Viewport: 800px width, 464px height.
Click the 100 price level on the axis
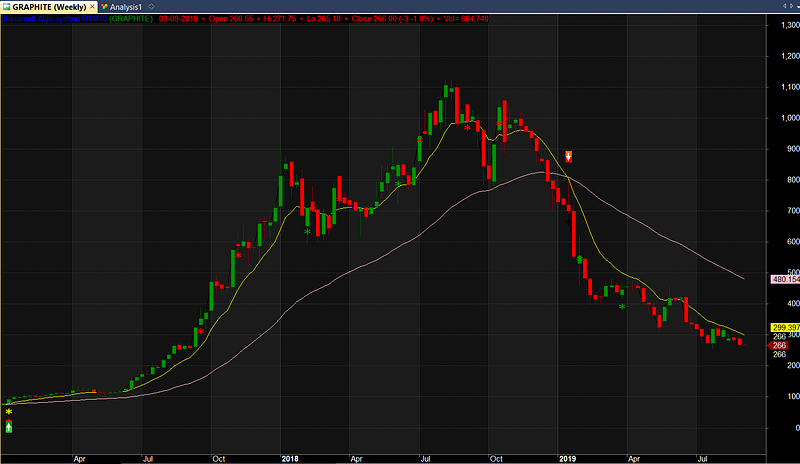(x=793, y=397)
